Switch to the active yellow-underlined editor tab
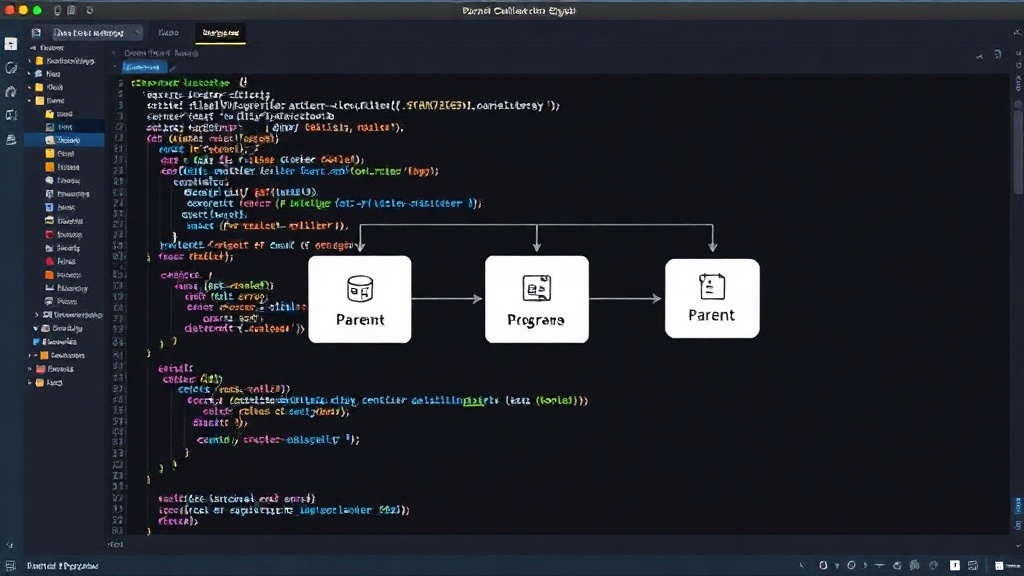 pos(221,33)
